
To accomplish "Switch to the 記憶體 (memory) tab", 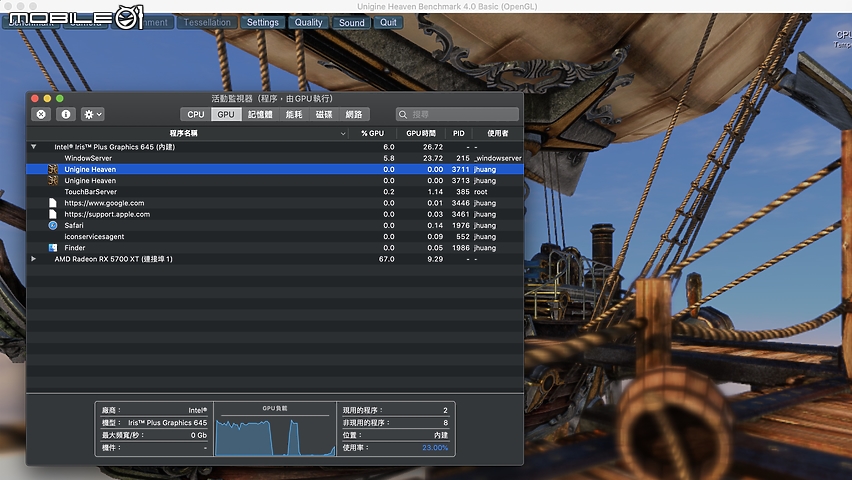I will tap(260, 114).
